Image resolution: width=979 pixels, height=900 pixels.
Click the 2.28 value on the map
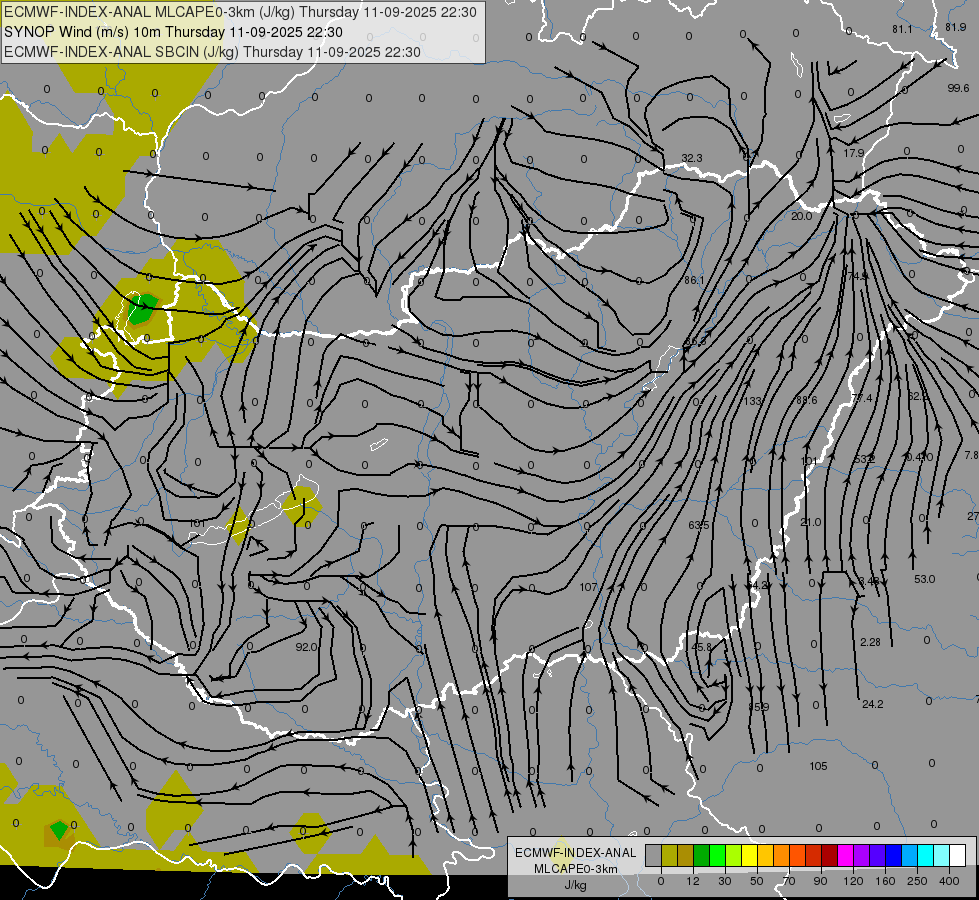tap(870, 642)
